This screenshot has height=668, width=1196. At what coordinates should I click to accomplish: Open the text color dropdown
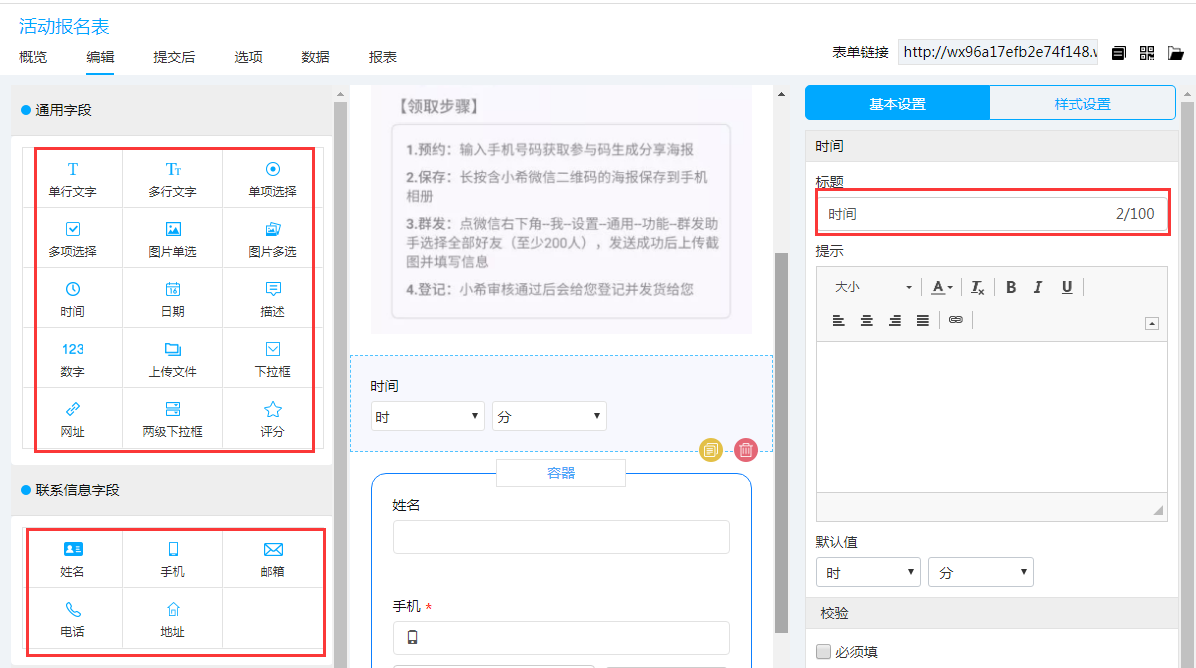coord(942,287)
